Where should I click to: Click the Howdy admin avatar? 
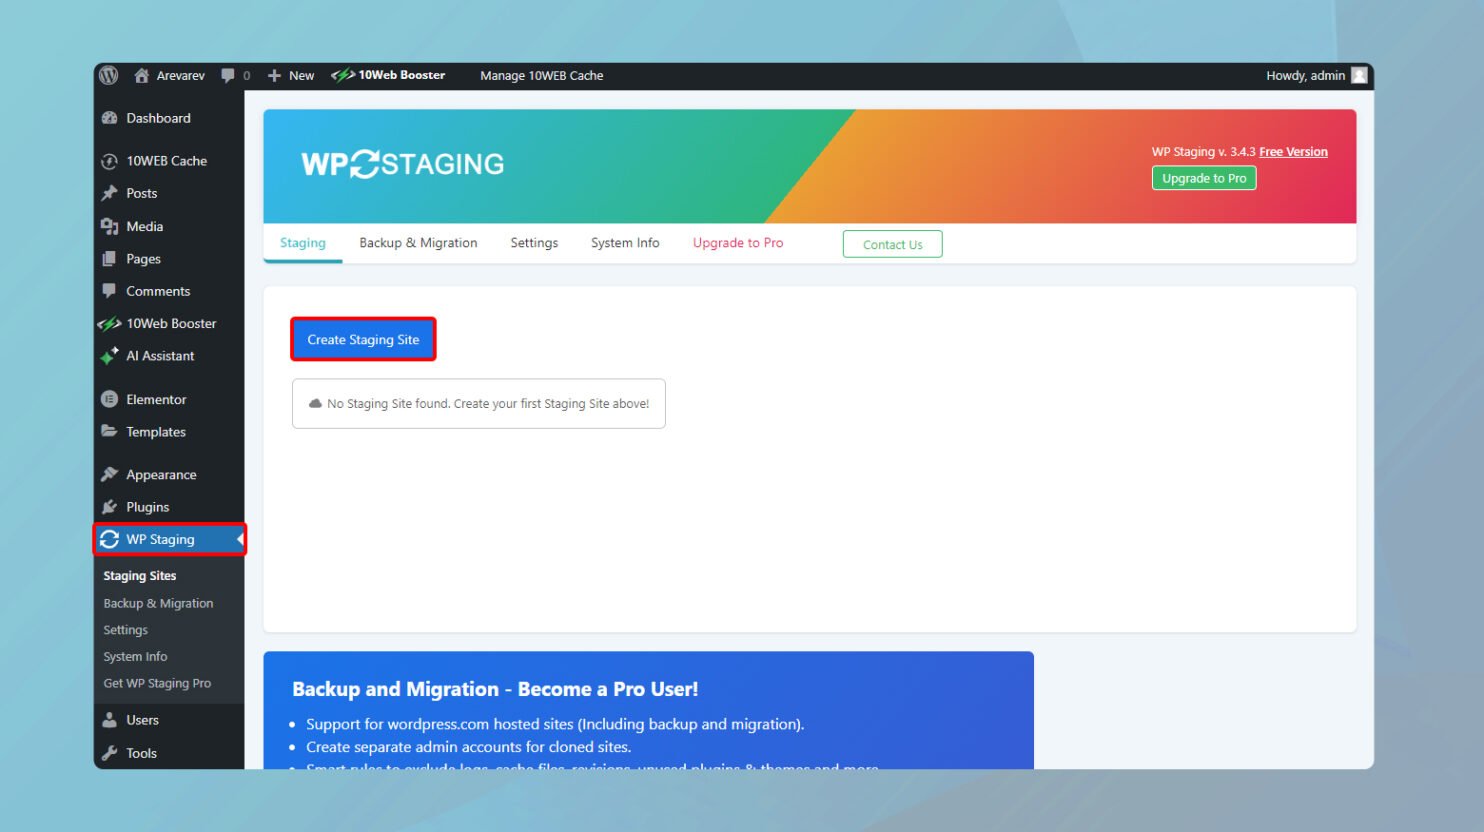pyautogui.click(x=1357, y=75)
